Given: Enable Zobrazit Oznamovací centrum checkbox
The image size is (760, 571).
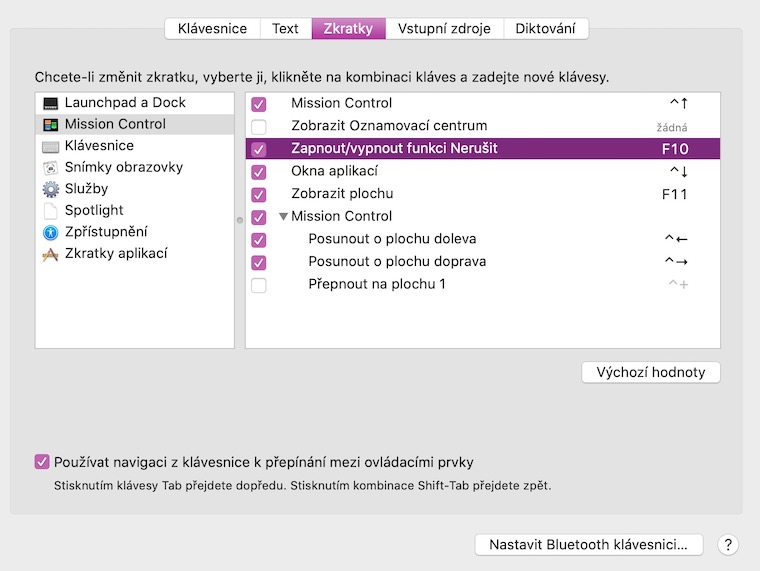Looking at the screenshot, I should tap(259, 126).
